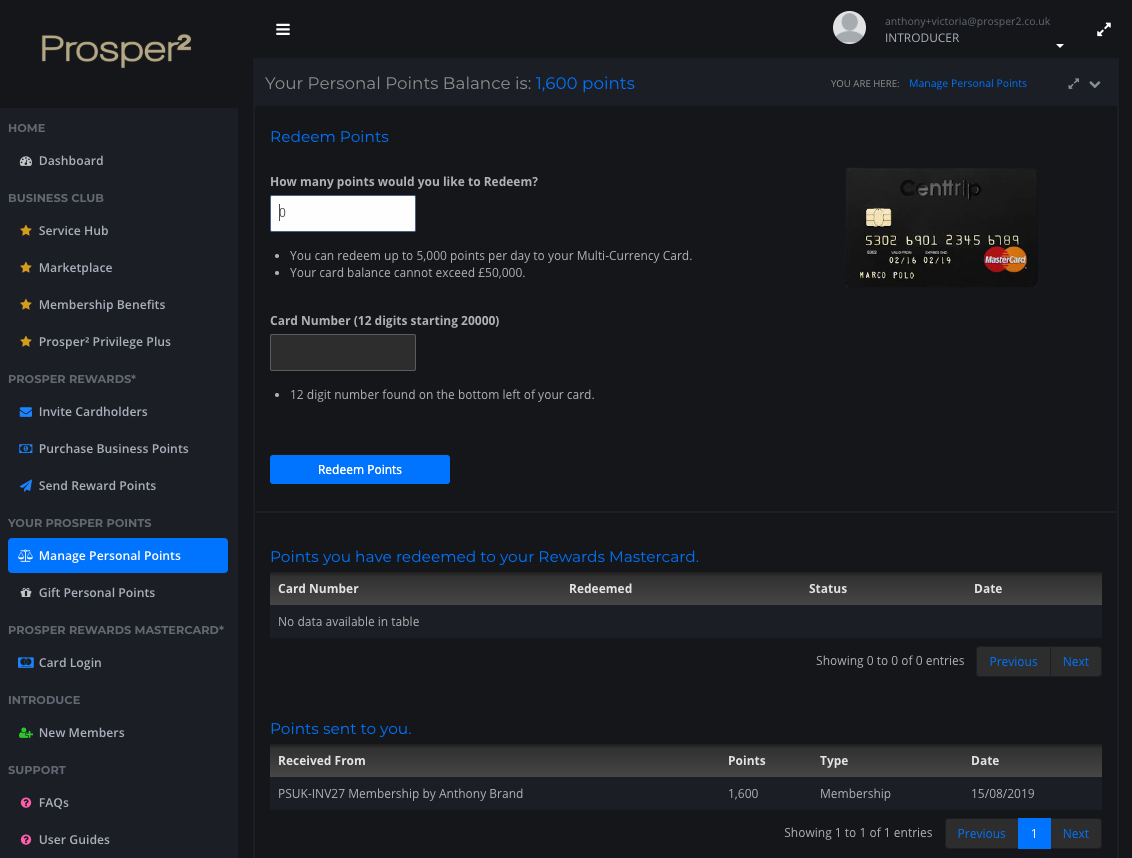Open Dashboard in the sidebar
The image size is (1132, 858).
[71, 161]
